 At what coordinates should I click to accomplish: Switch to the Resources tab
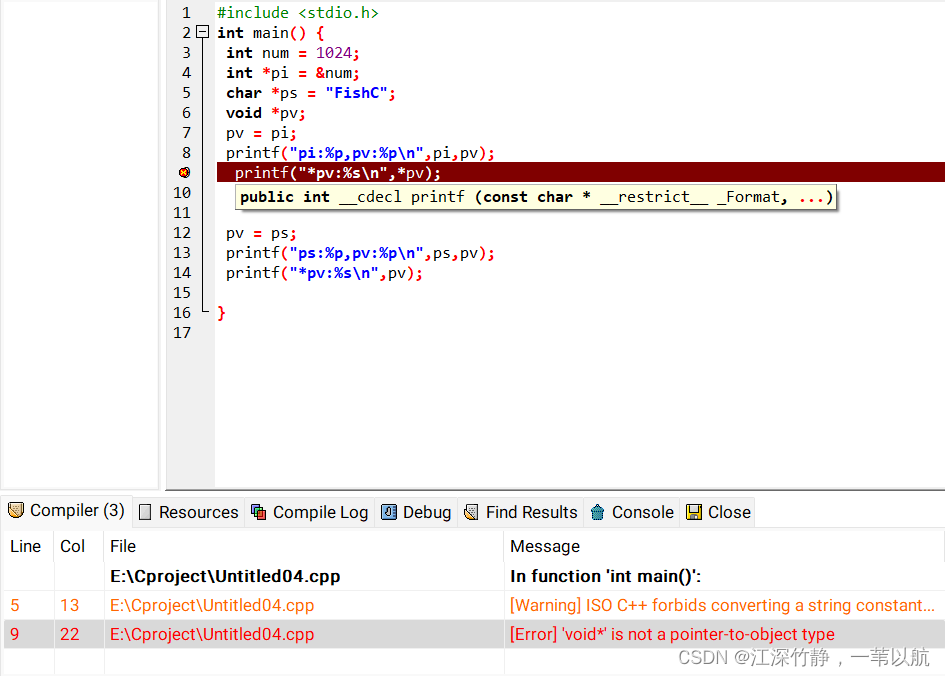188,512
